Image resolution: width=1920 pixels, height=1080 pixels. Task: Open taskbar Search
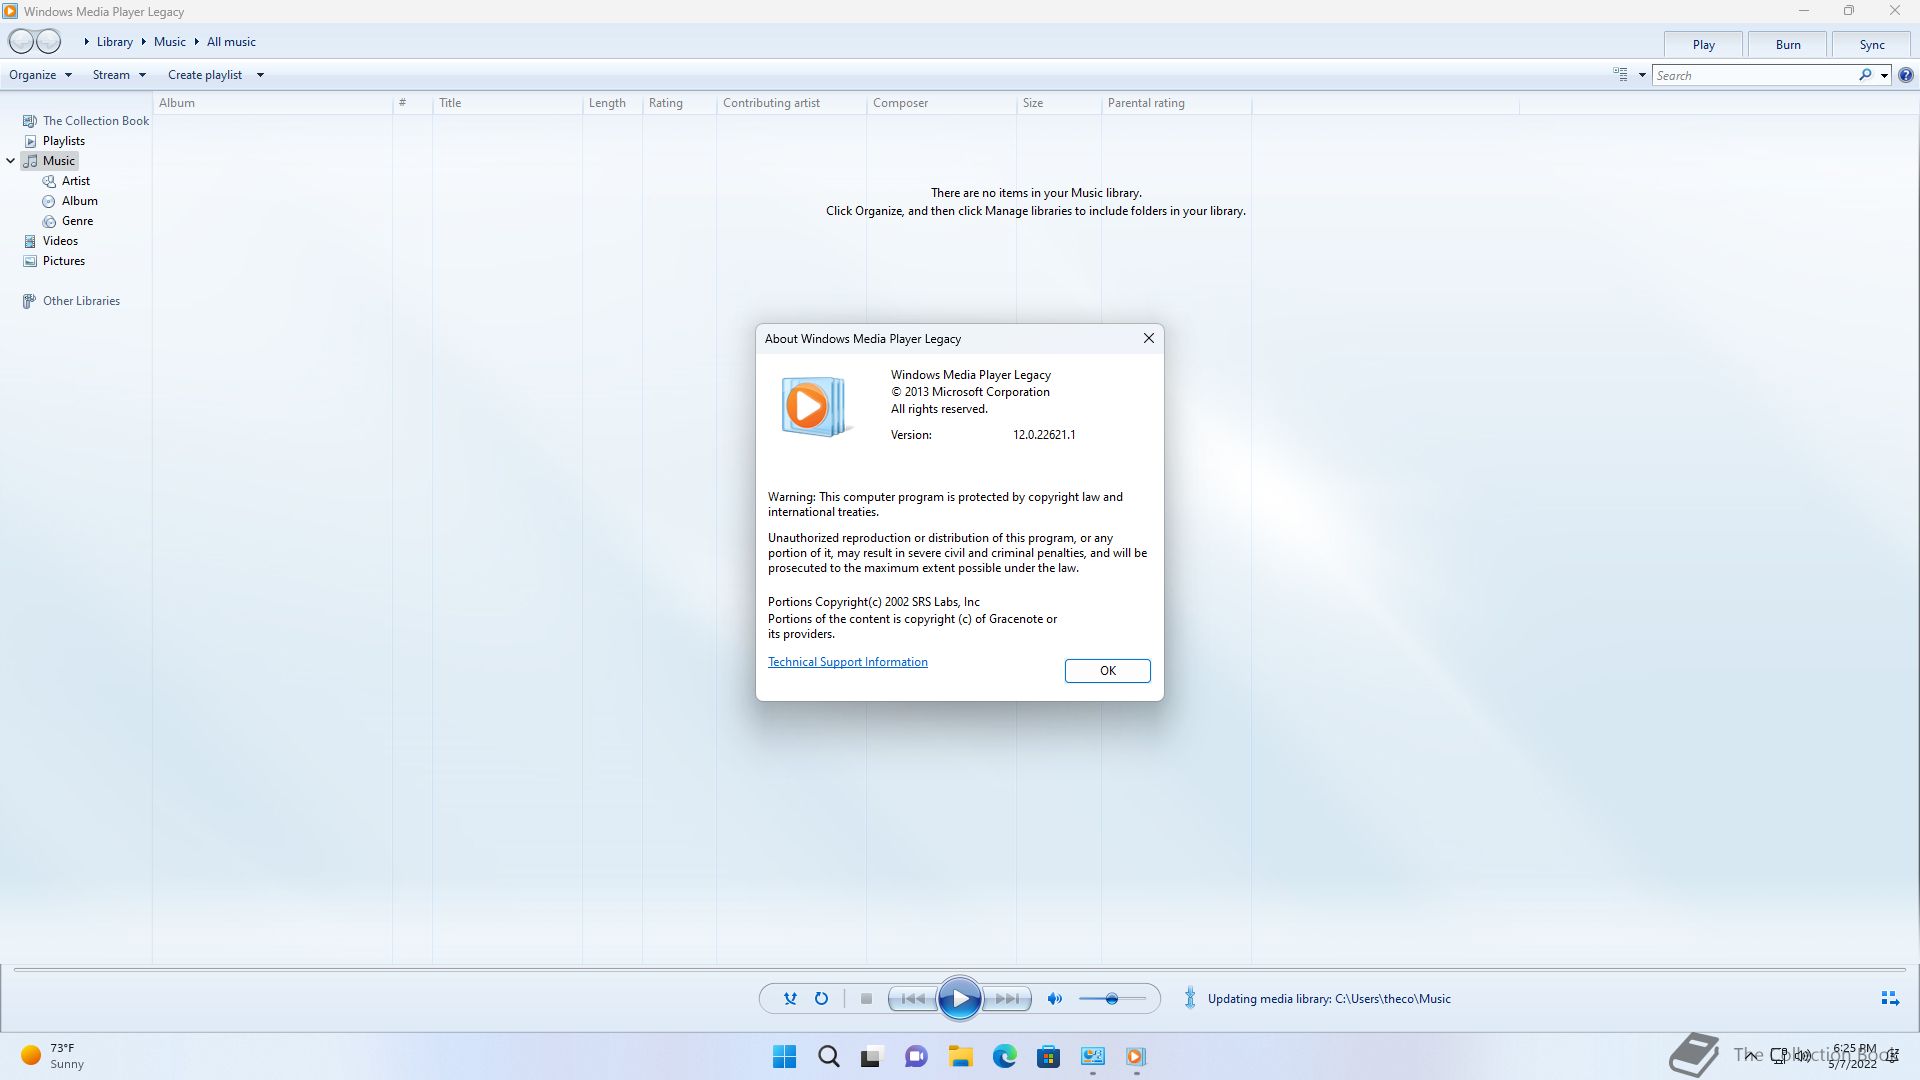click(x=828, y=1056)
